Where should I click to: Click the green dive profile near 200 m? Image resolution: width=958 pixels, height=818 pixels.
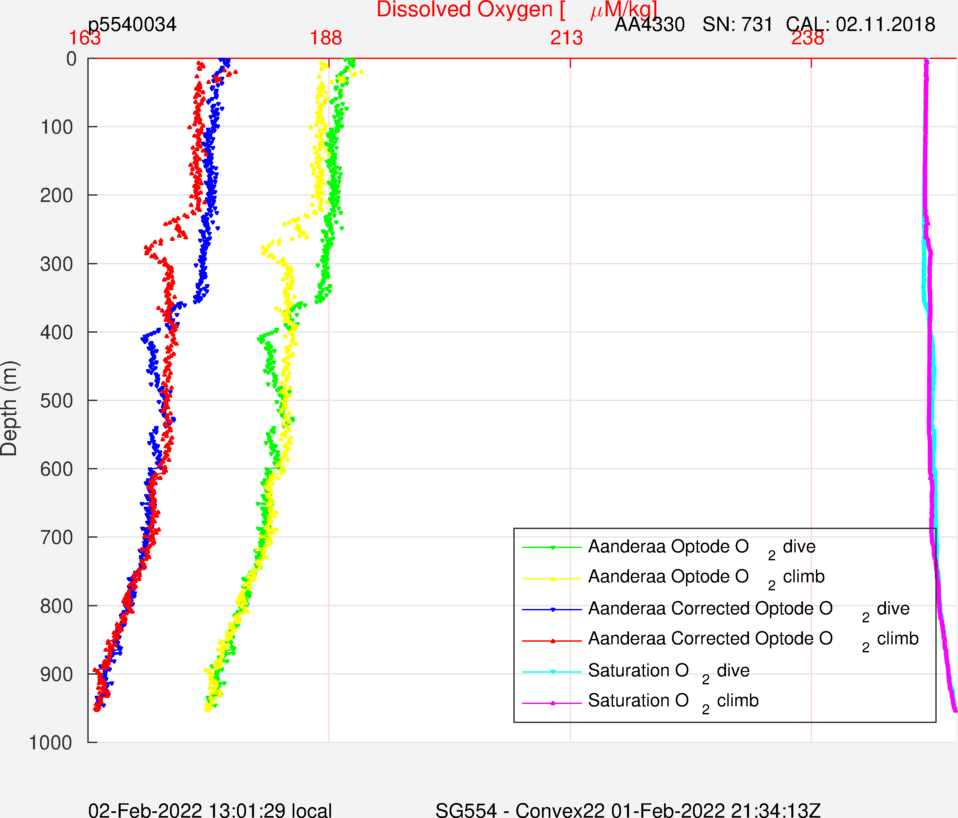335,195
